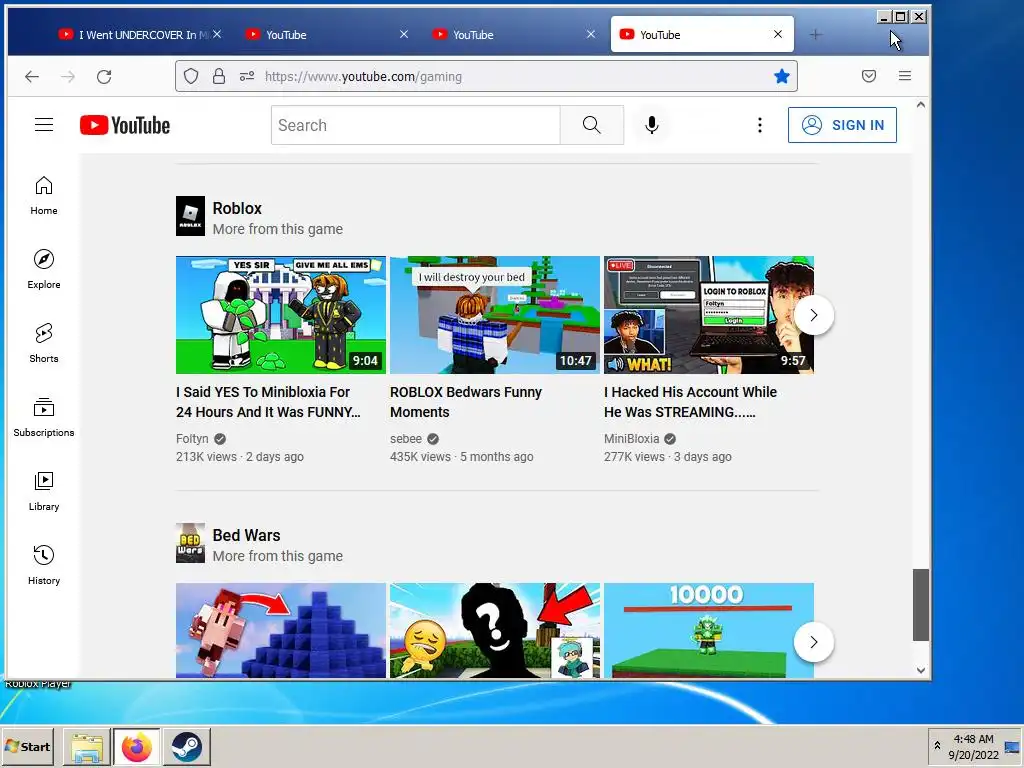This screenshot has width=1024, height=768.
Task: Click the Roblox game icon
Action: tap(190, 216)
